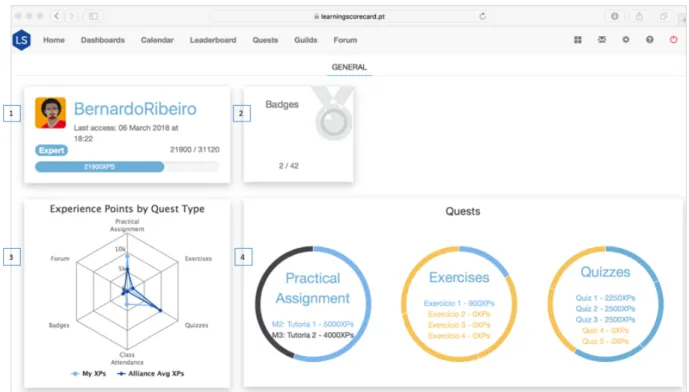689x392 pixels.
Task: Click the 21900 / 31120 XP total
Action: click(195, 149)
